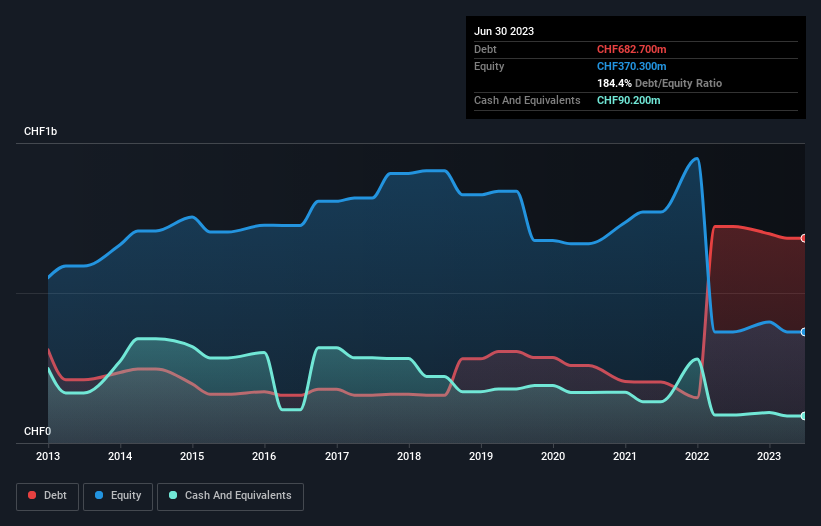Click the Equity row label in tooltip
821x526 pixels.
(489, 66)
